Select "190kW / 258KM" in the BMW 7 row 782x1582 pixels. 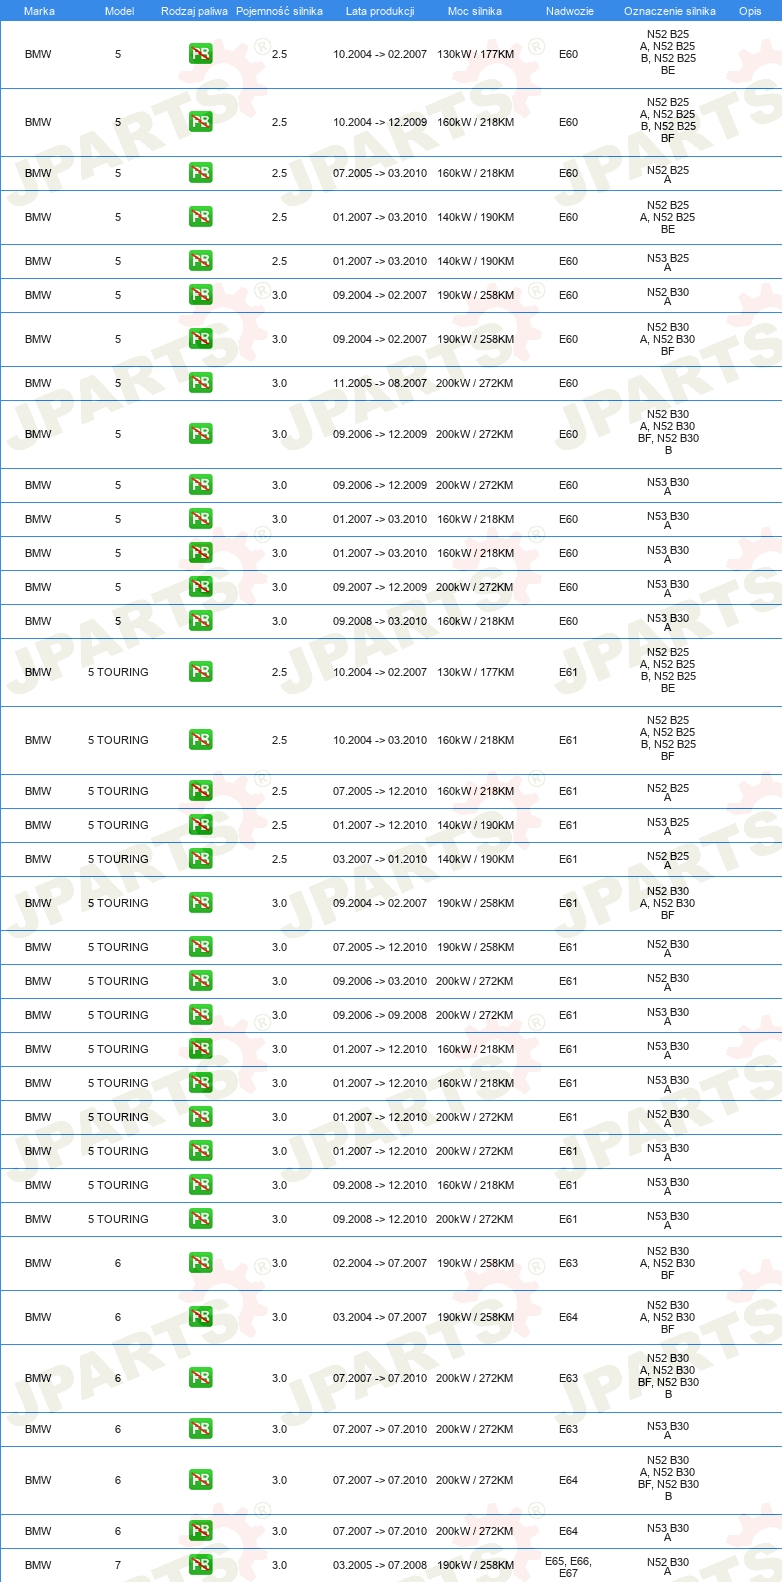[x=475, y=1565]
